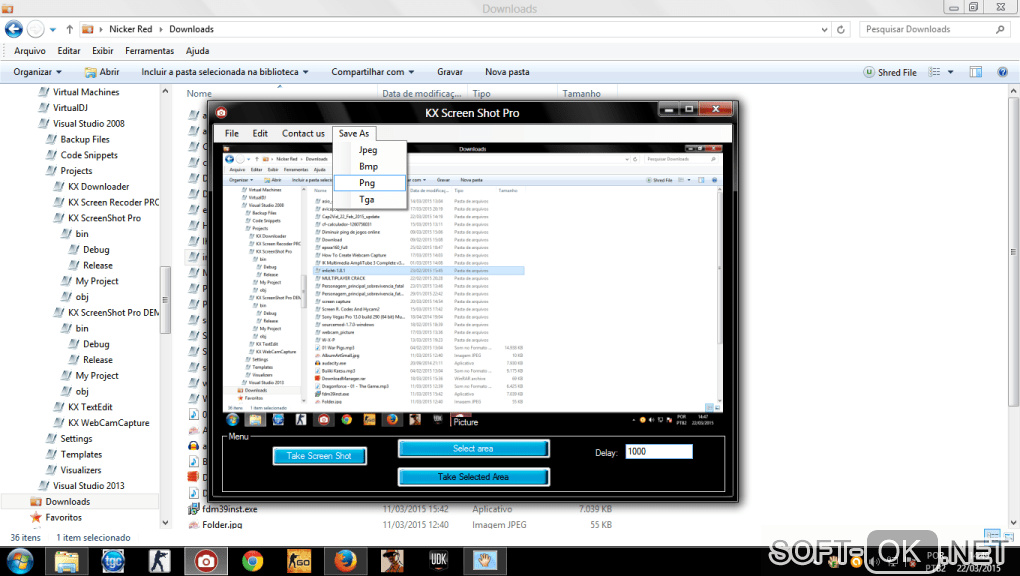The height and width of the screenshot is (576, 1020).
Task: Expand the address bar history dropdown
Action: (x=824, y=29)
